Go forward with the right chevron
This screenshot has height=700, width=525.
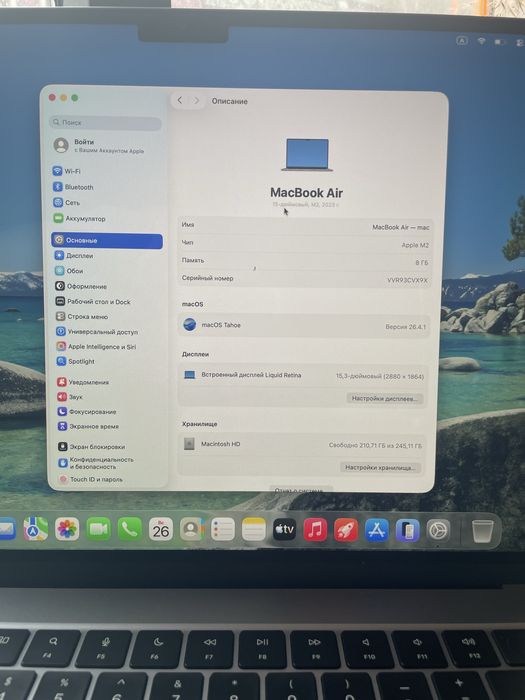196,101
